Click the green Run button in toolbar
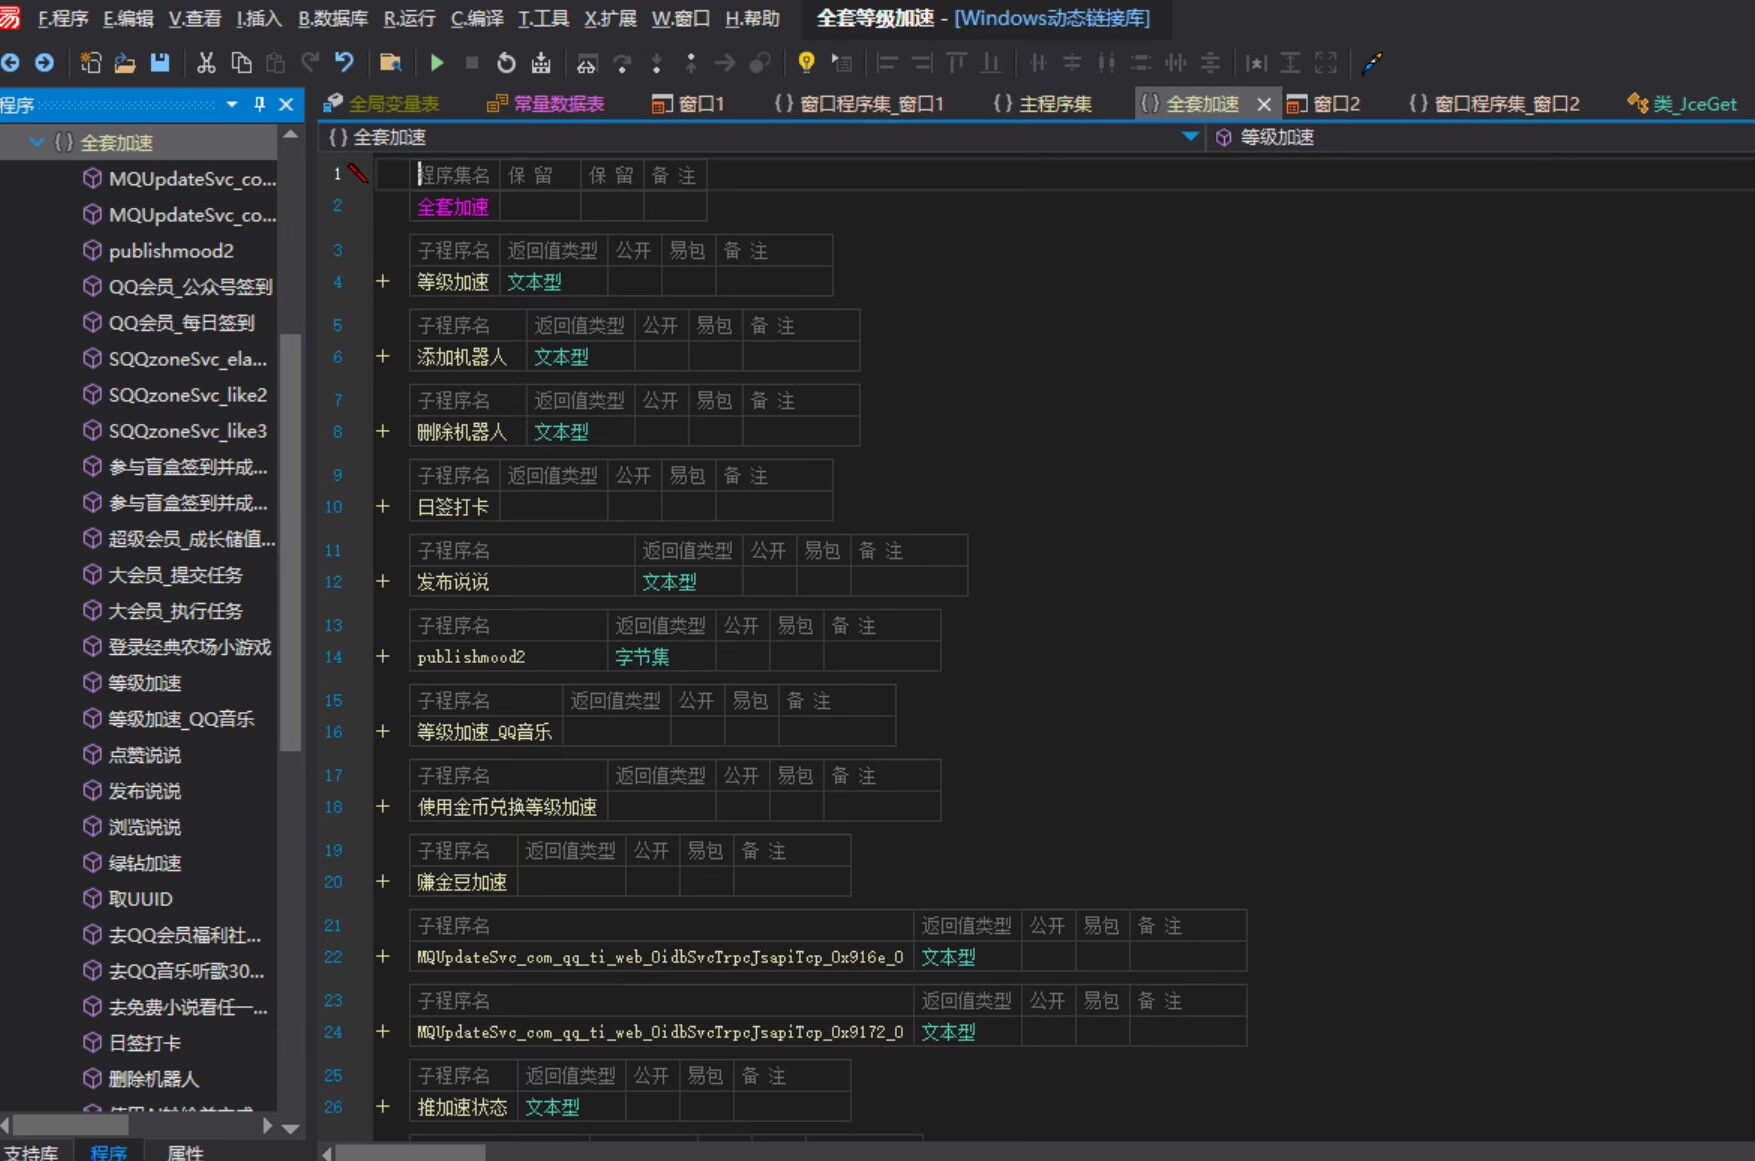 tap(437, 63)
